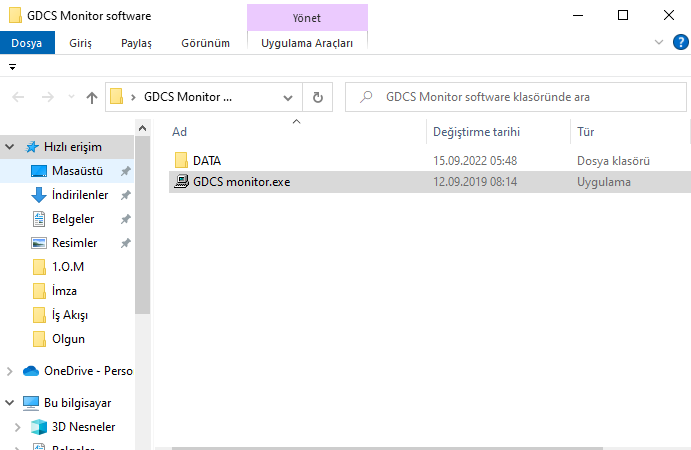The image size is (691, 450).
Task: Click the blue help question mark icon
Action: pos(681,42)
